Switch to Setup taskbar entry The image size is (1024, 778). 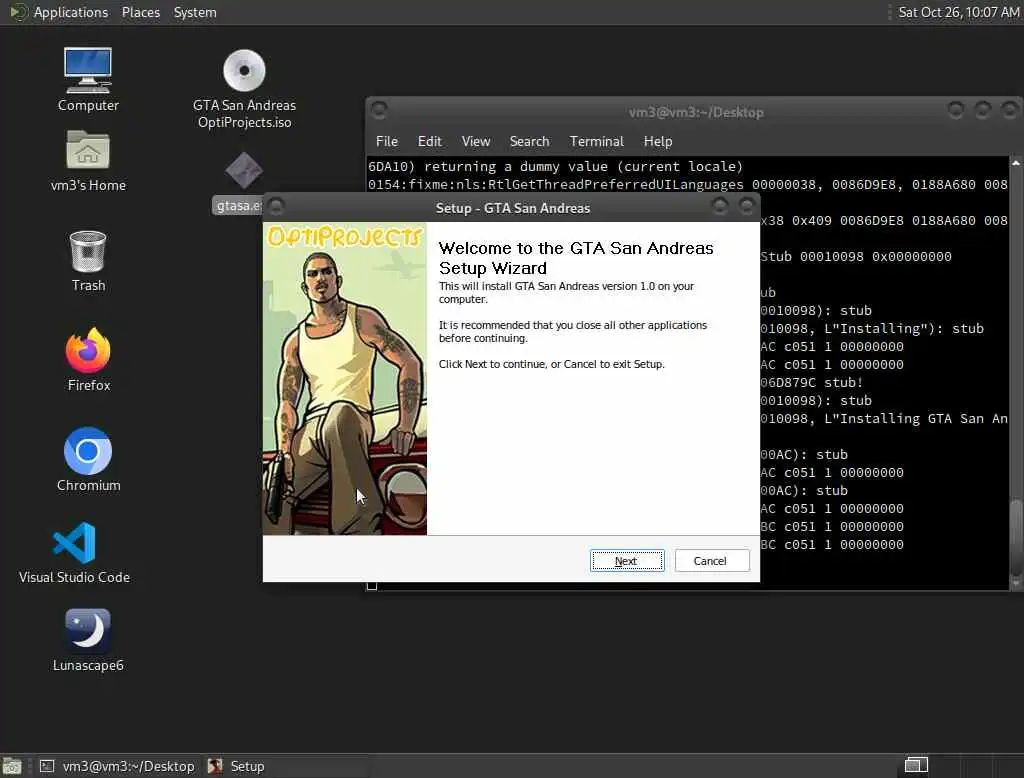point(236,766)
